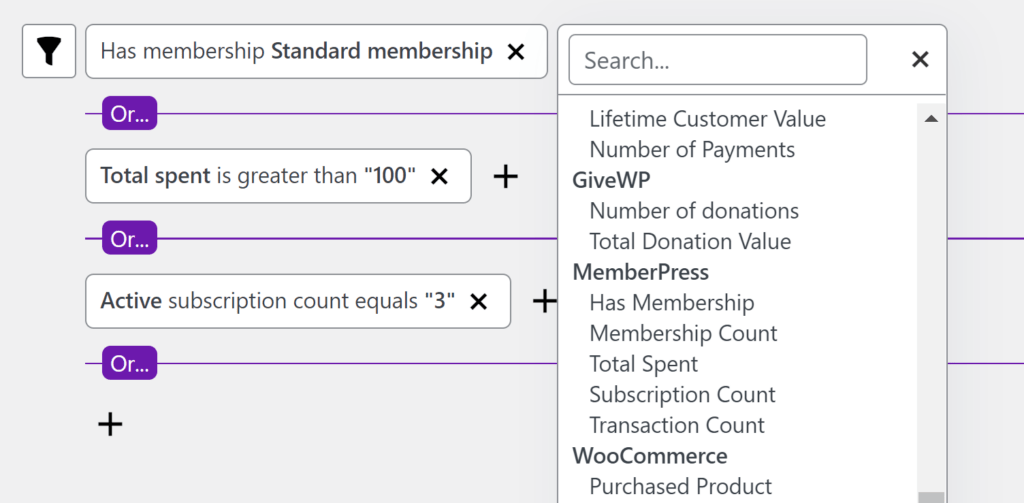Select Subscription Count option
This screenshot has height=503, width=1024.
tap(682, 395)
